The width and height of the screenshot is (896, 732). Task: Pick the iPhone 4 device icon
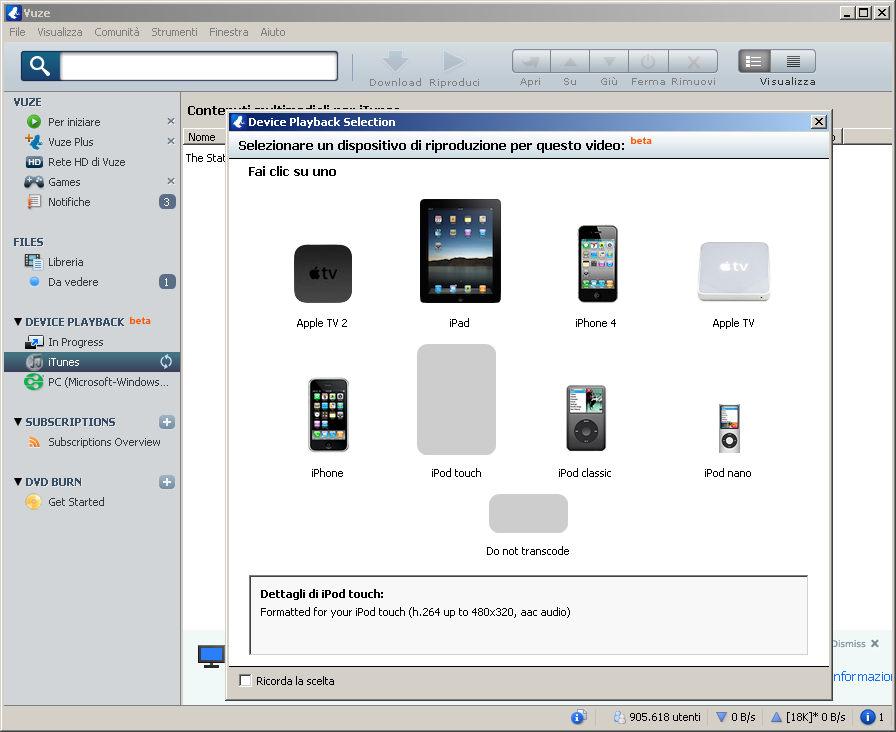tap(597, 263)
